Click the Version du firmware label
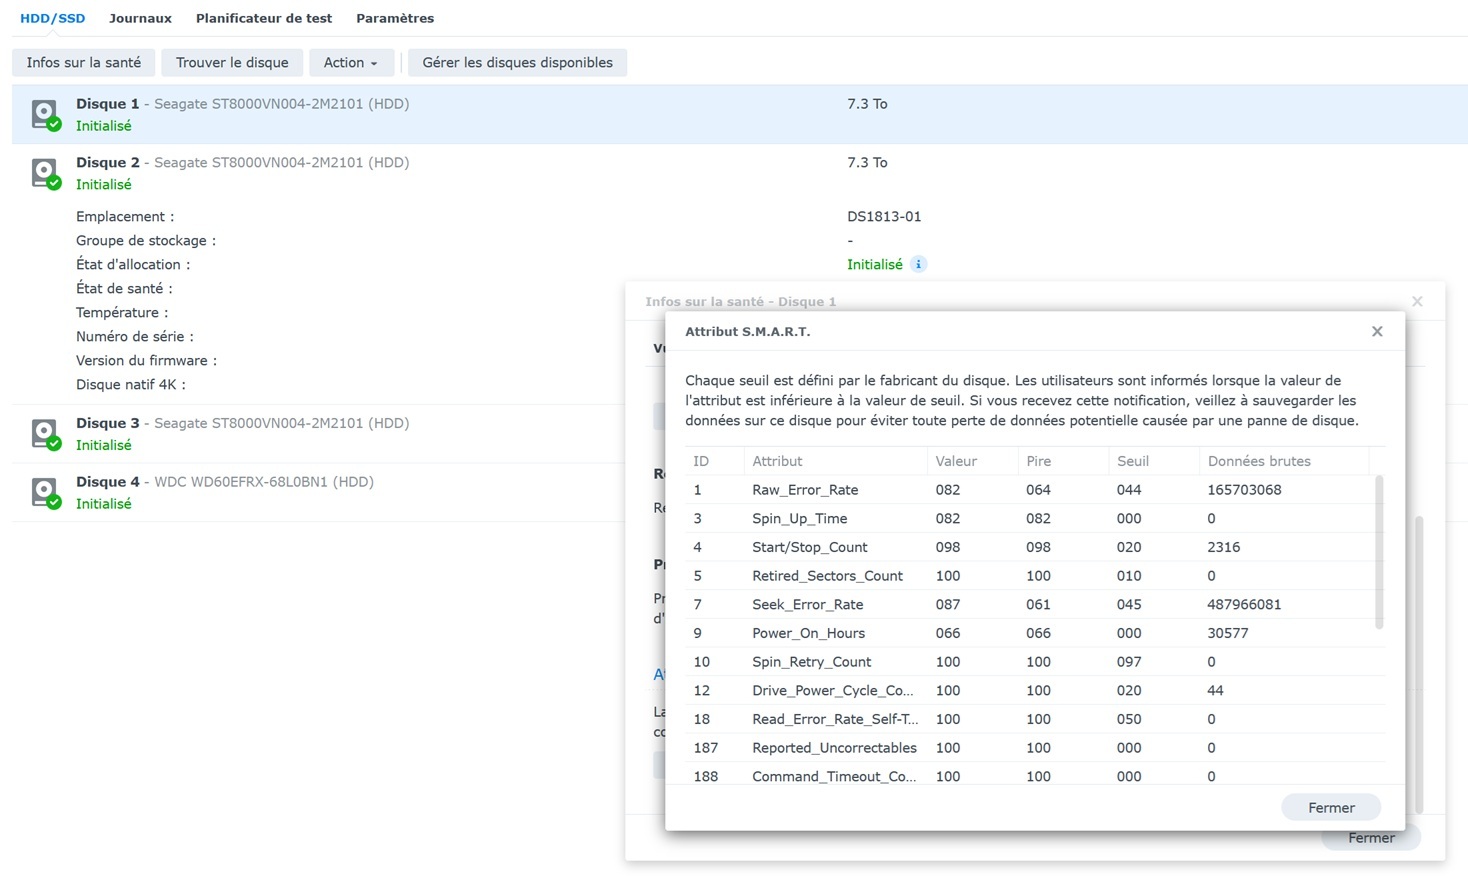The width and height of the screenshot is (1468, 876). click(x=146, y=360)
